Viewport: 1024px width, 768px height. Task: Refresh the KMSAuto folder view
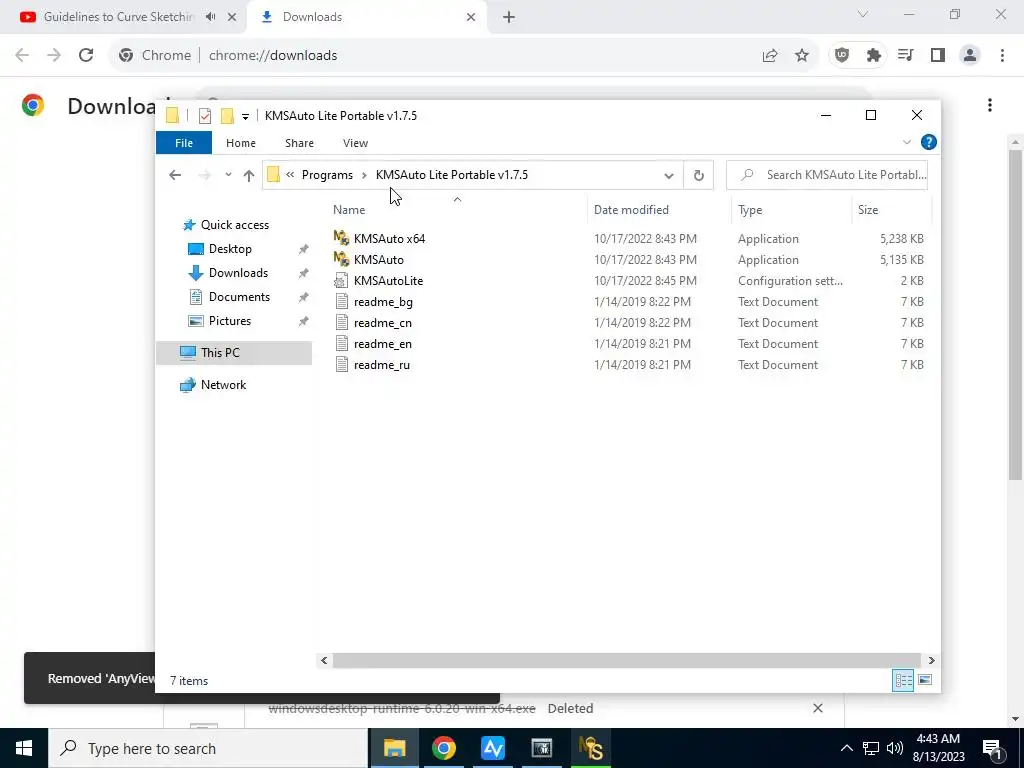698,175
